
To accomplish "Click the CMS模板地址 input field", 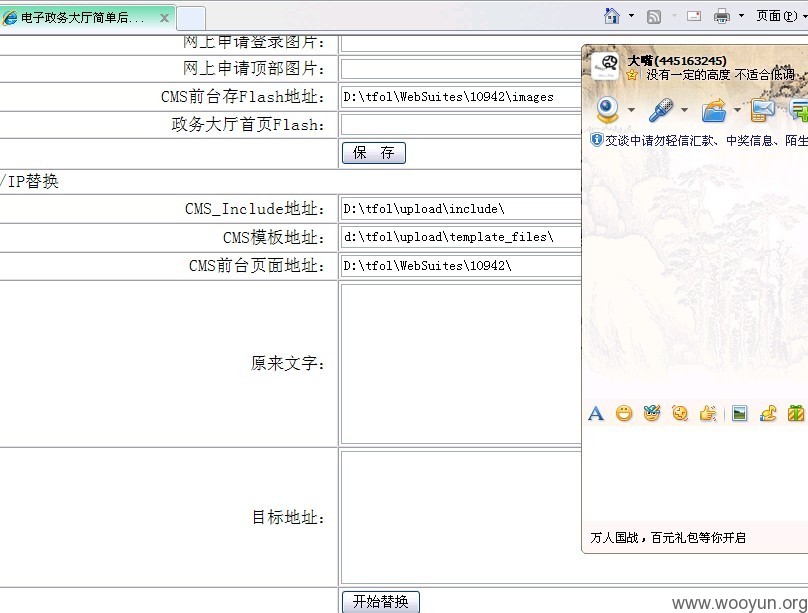I will pos(461,237).
